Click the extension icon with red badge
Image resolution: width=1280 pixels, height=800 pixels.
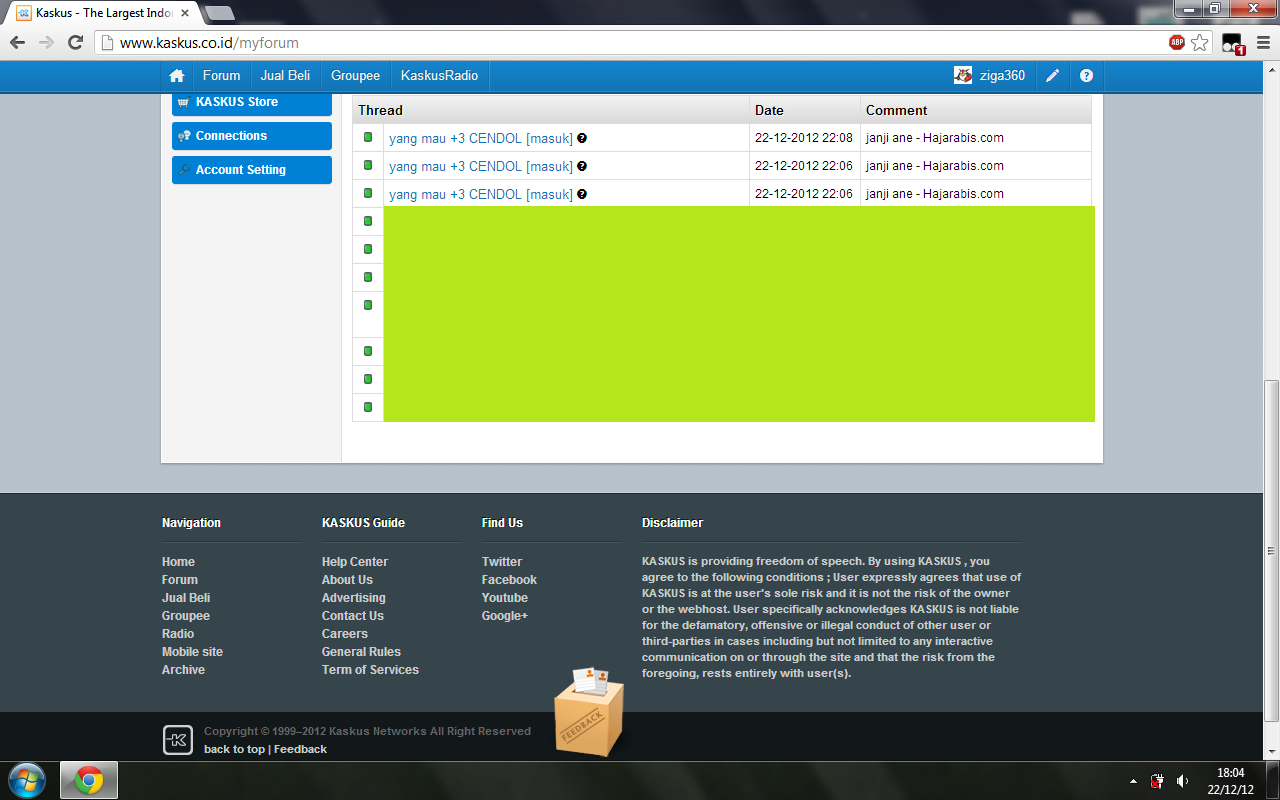click(x=1232, y=43)
